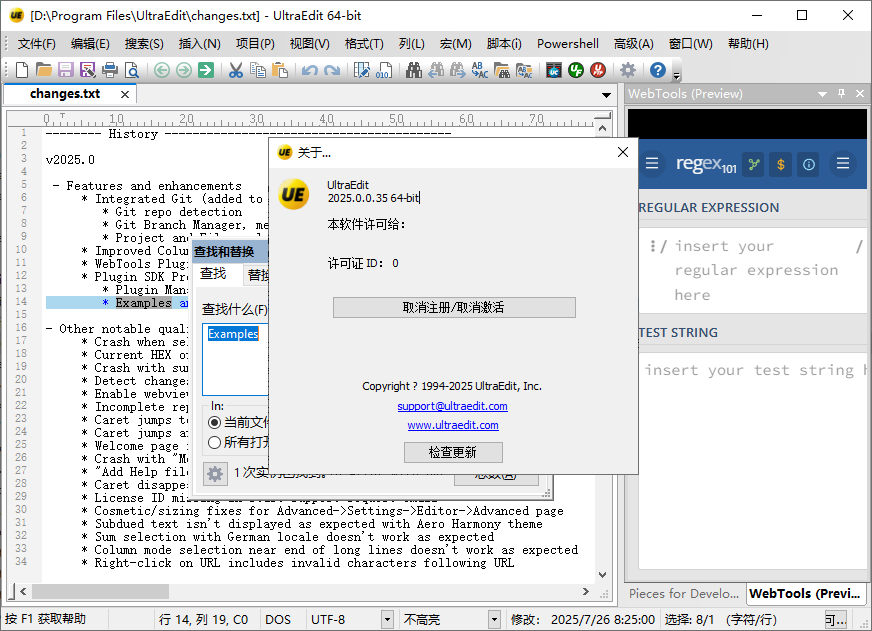Open www.ultraedit.com link

pyautogui.click(x=453, y=425)
